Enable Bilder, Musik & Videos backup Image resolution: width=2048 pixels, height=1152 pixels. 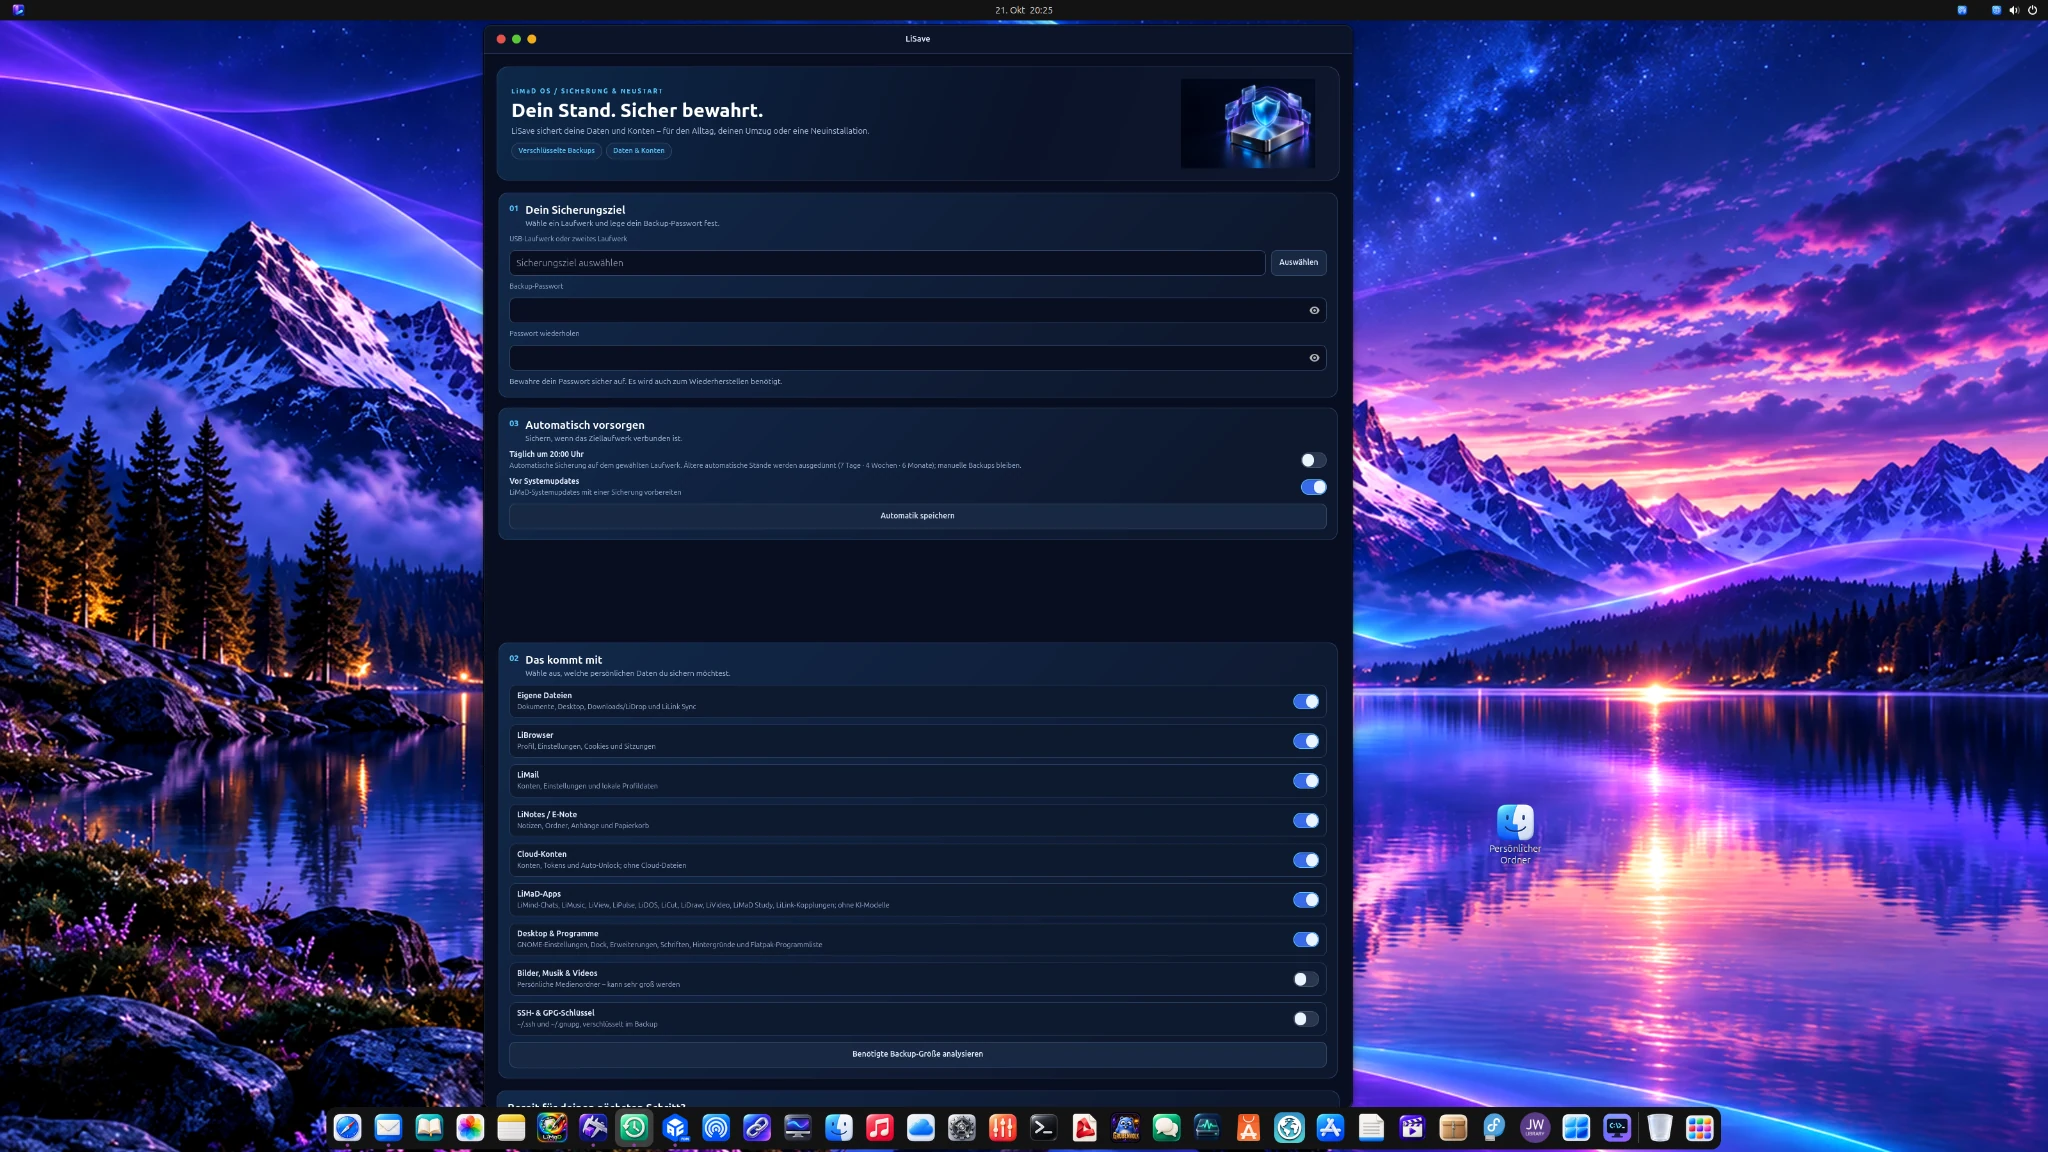(1306, 979)
